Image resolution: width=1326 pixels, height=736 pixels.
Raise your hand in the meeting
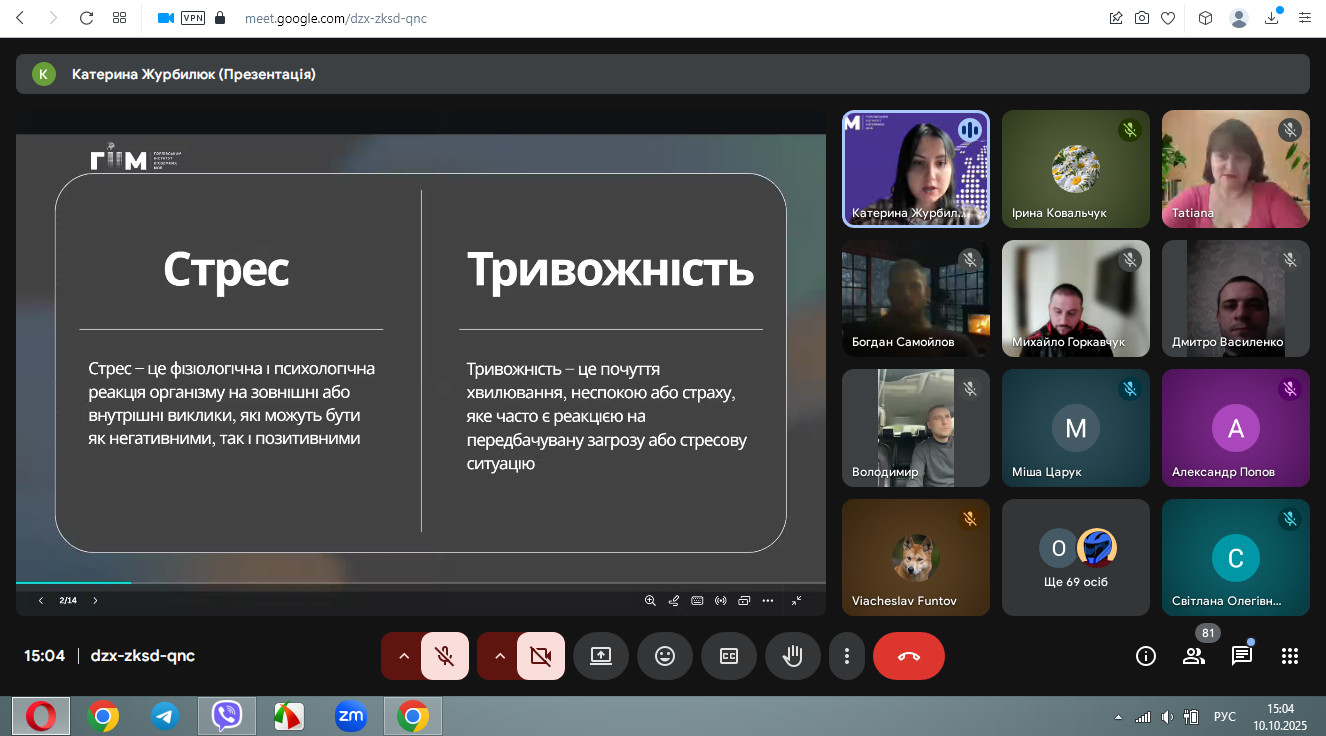click(792, 656)
